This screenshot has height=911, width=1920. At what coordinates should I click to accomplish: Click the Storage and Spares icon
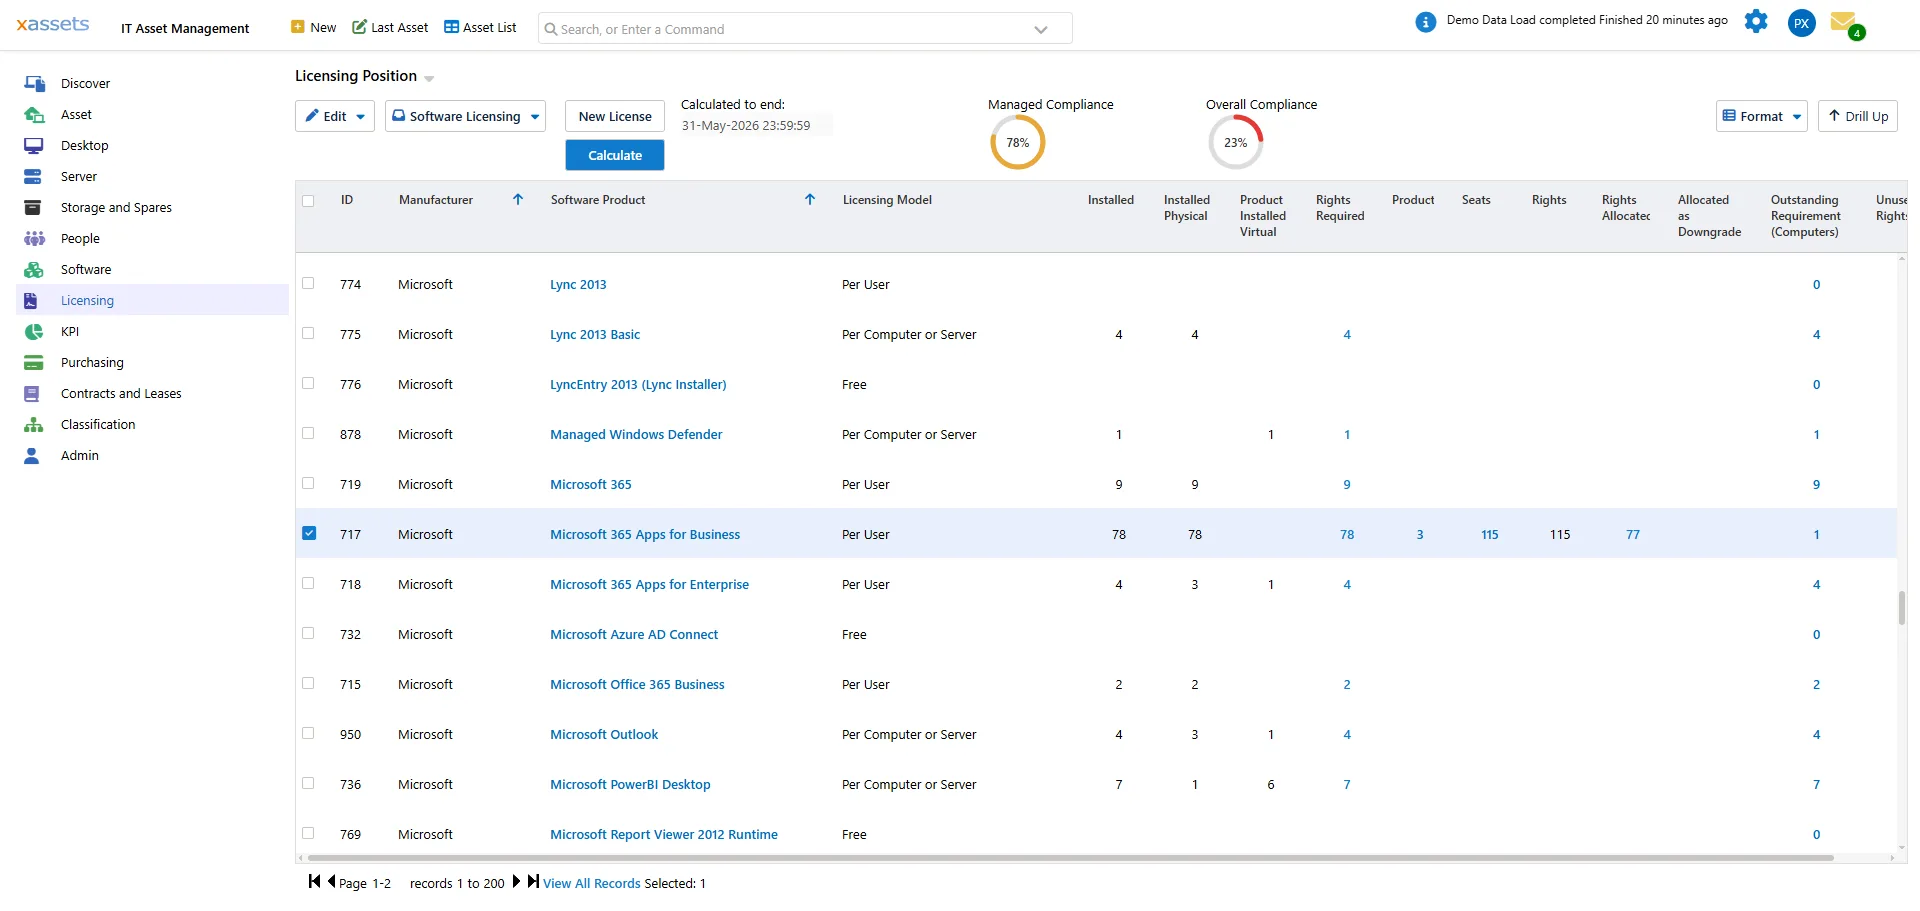point(34,208)
